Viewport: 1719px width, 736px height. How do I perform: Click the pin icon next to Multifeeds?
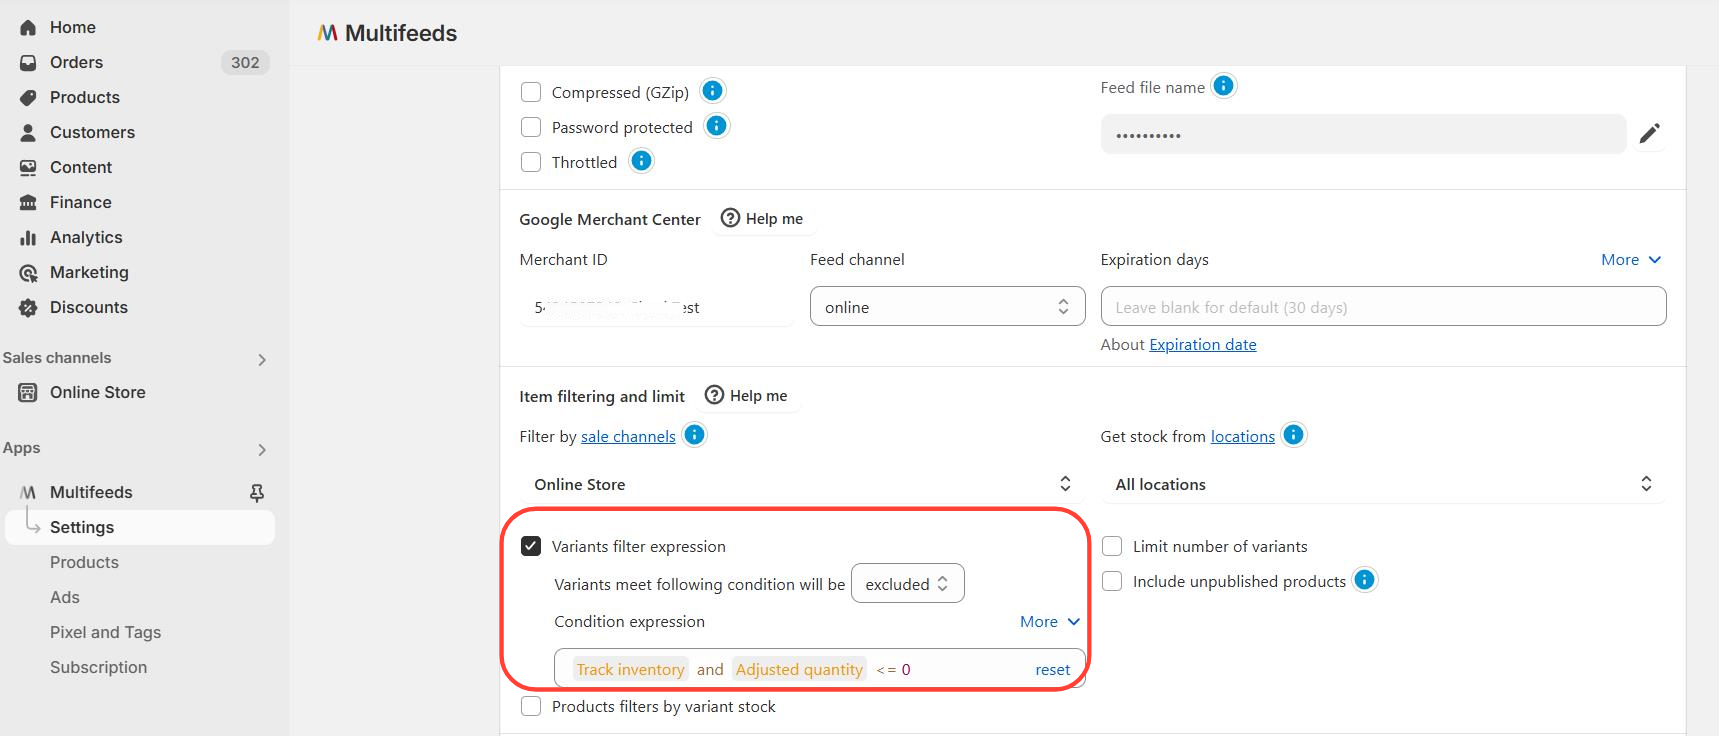[257, 493]
